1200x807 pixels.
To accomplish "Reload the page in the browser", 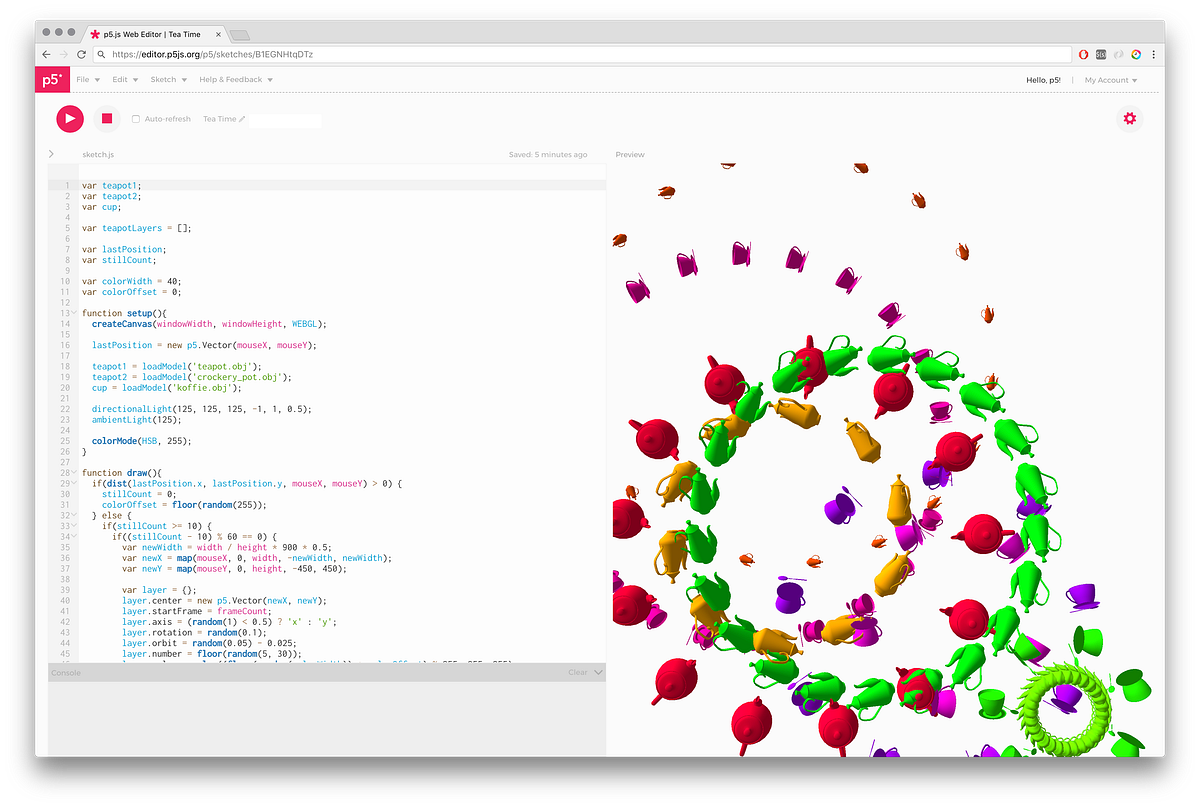I will coord(81,54).
